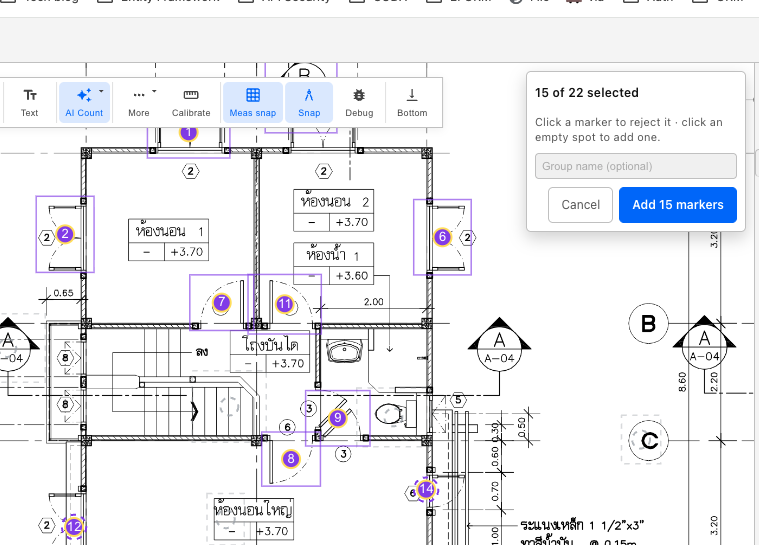The height and width of the screenshot is (545, 759).
Task: Click the 0.65 dimension label
Action: pyautogui.click(x=63, y=293)
